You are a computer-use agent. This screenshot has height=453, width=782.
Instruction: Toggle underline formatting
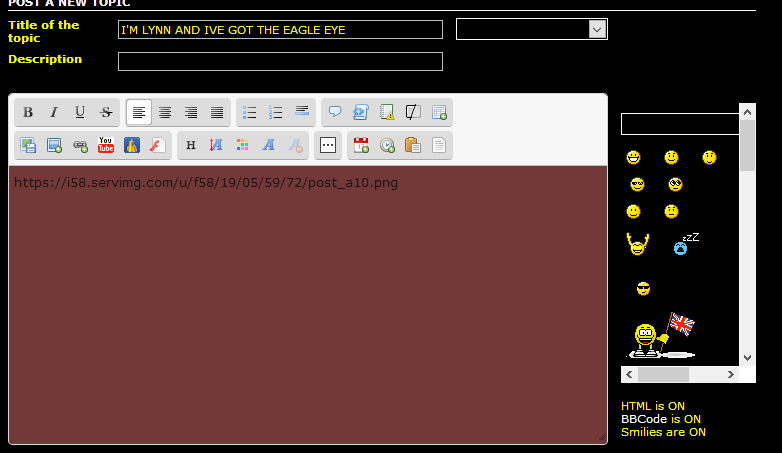coord(80,112)
